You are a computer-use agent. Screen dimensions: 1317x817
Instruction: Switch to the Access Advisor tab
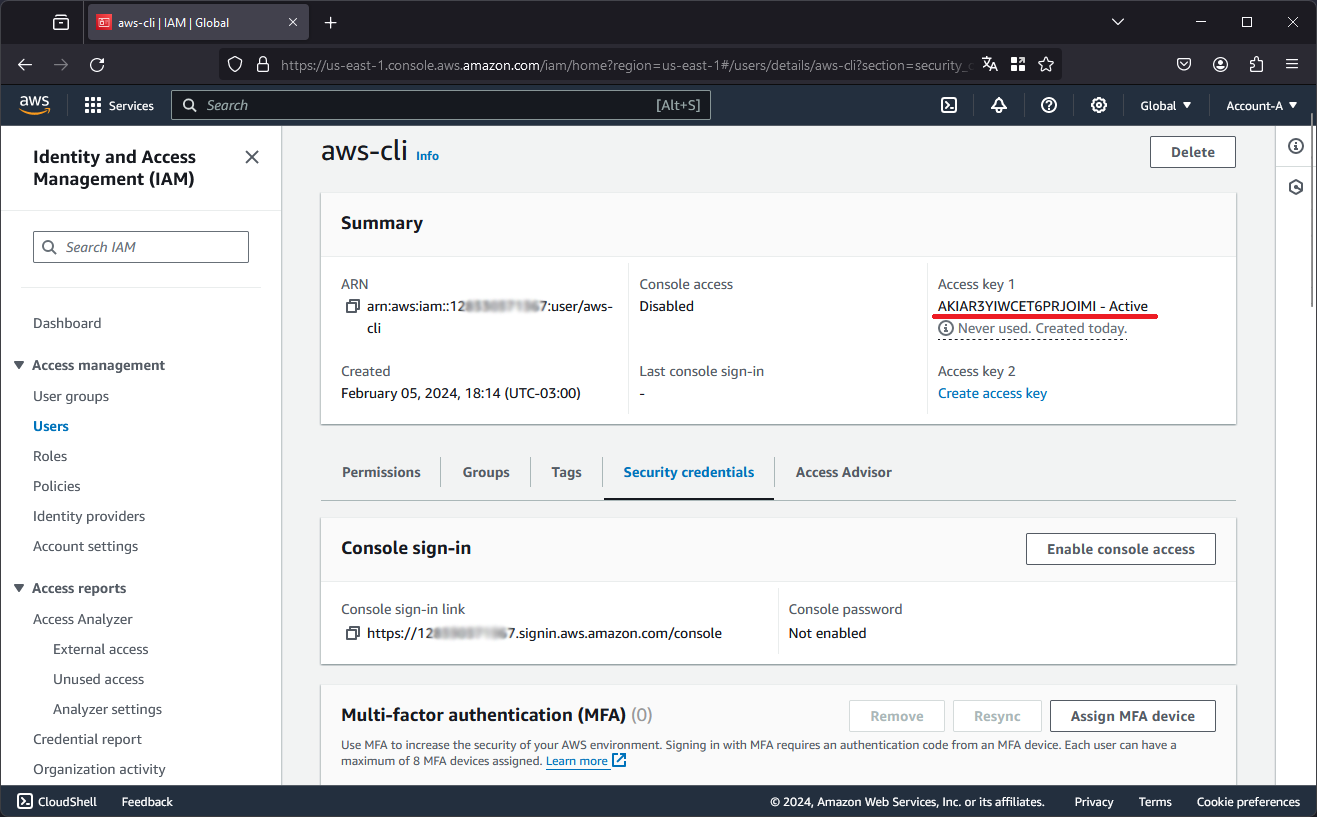[844, 472]
